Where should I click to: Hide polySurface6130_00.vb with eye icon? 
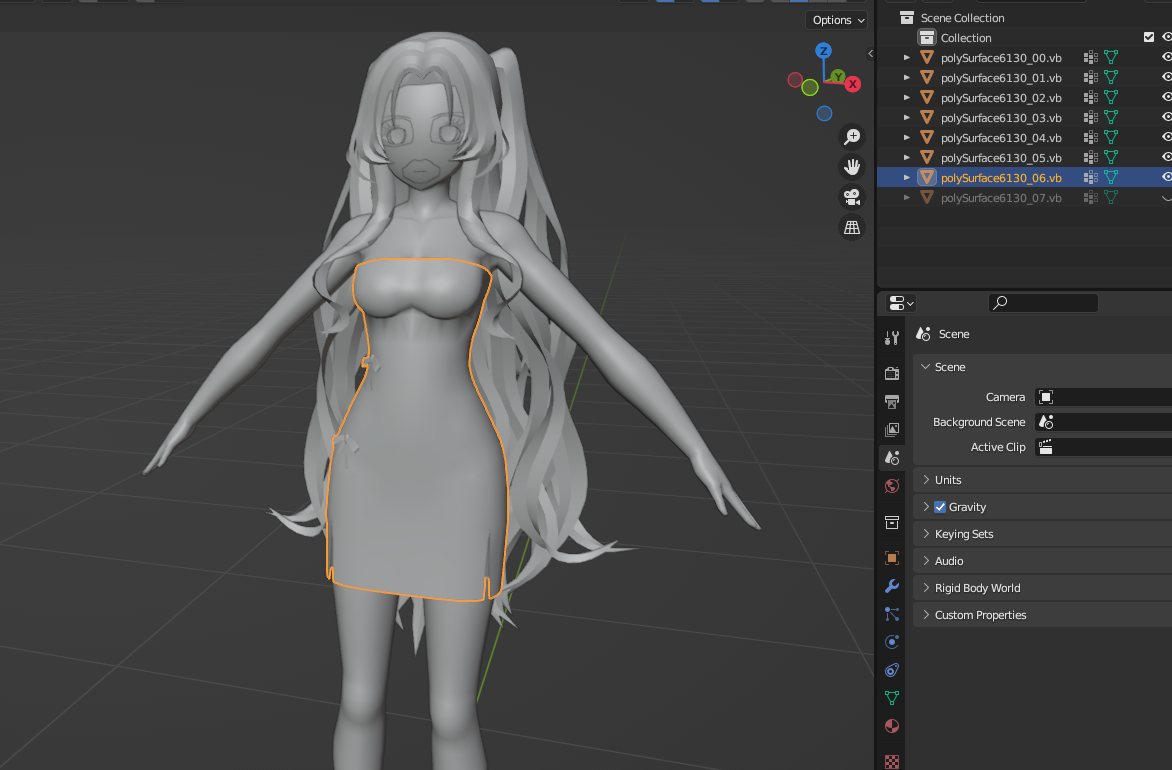pos(1167,58)
